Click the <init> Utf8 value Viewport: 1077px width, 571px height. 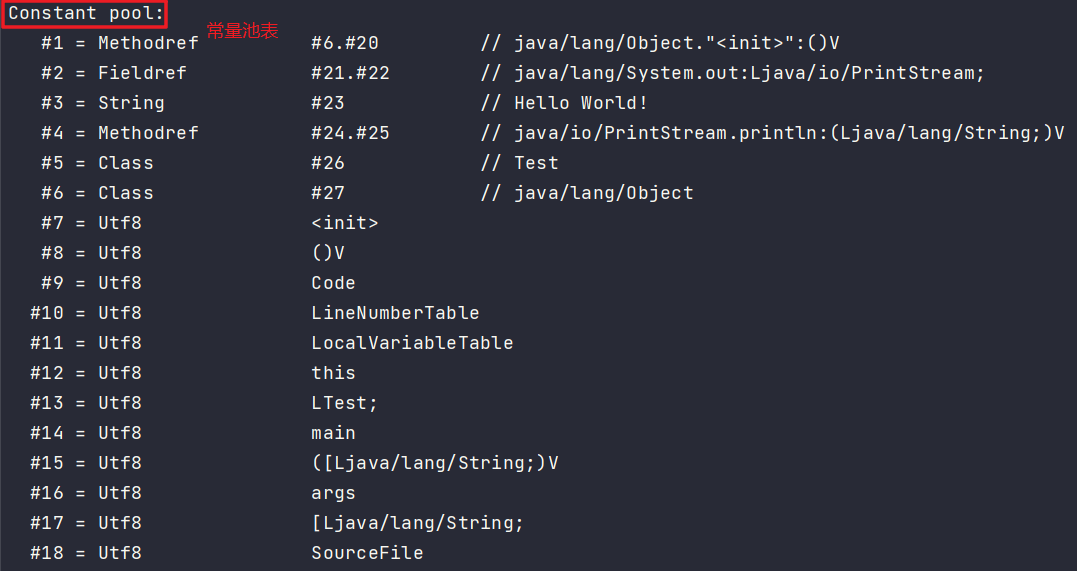(x=345, y=223)
